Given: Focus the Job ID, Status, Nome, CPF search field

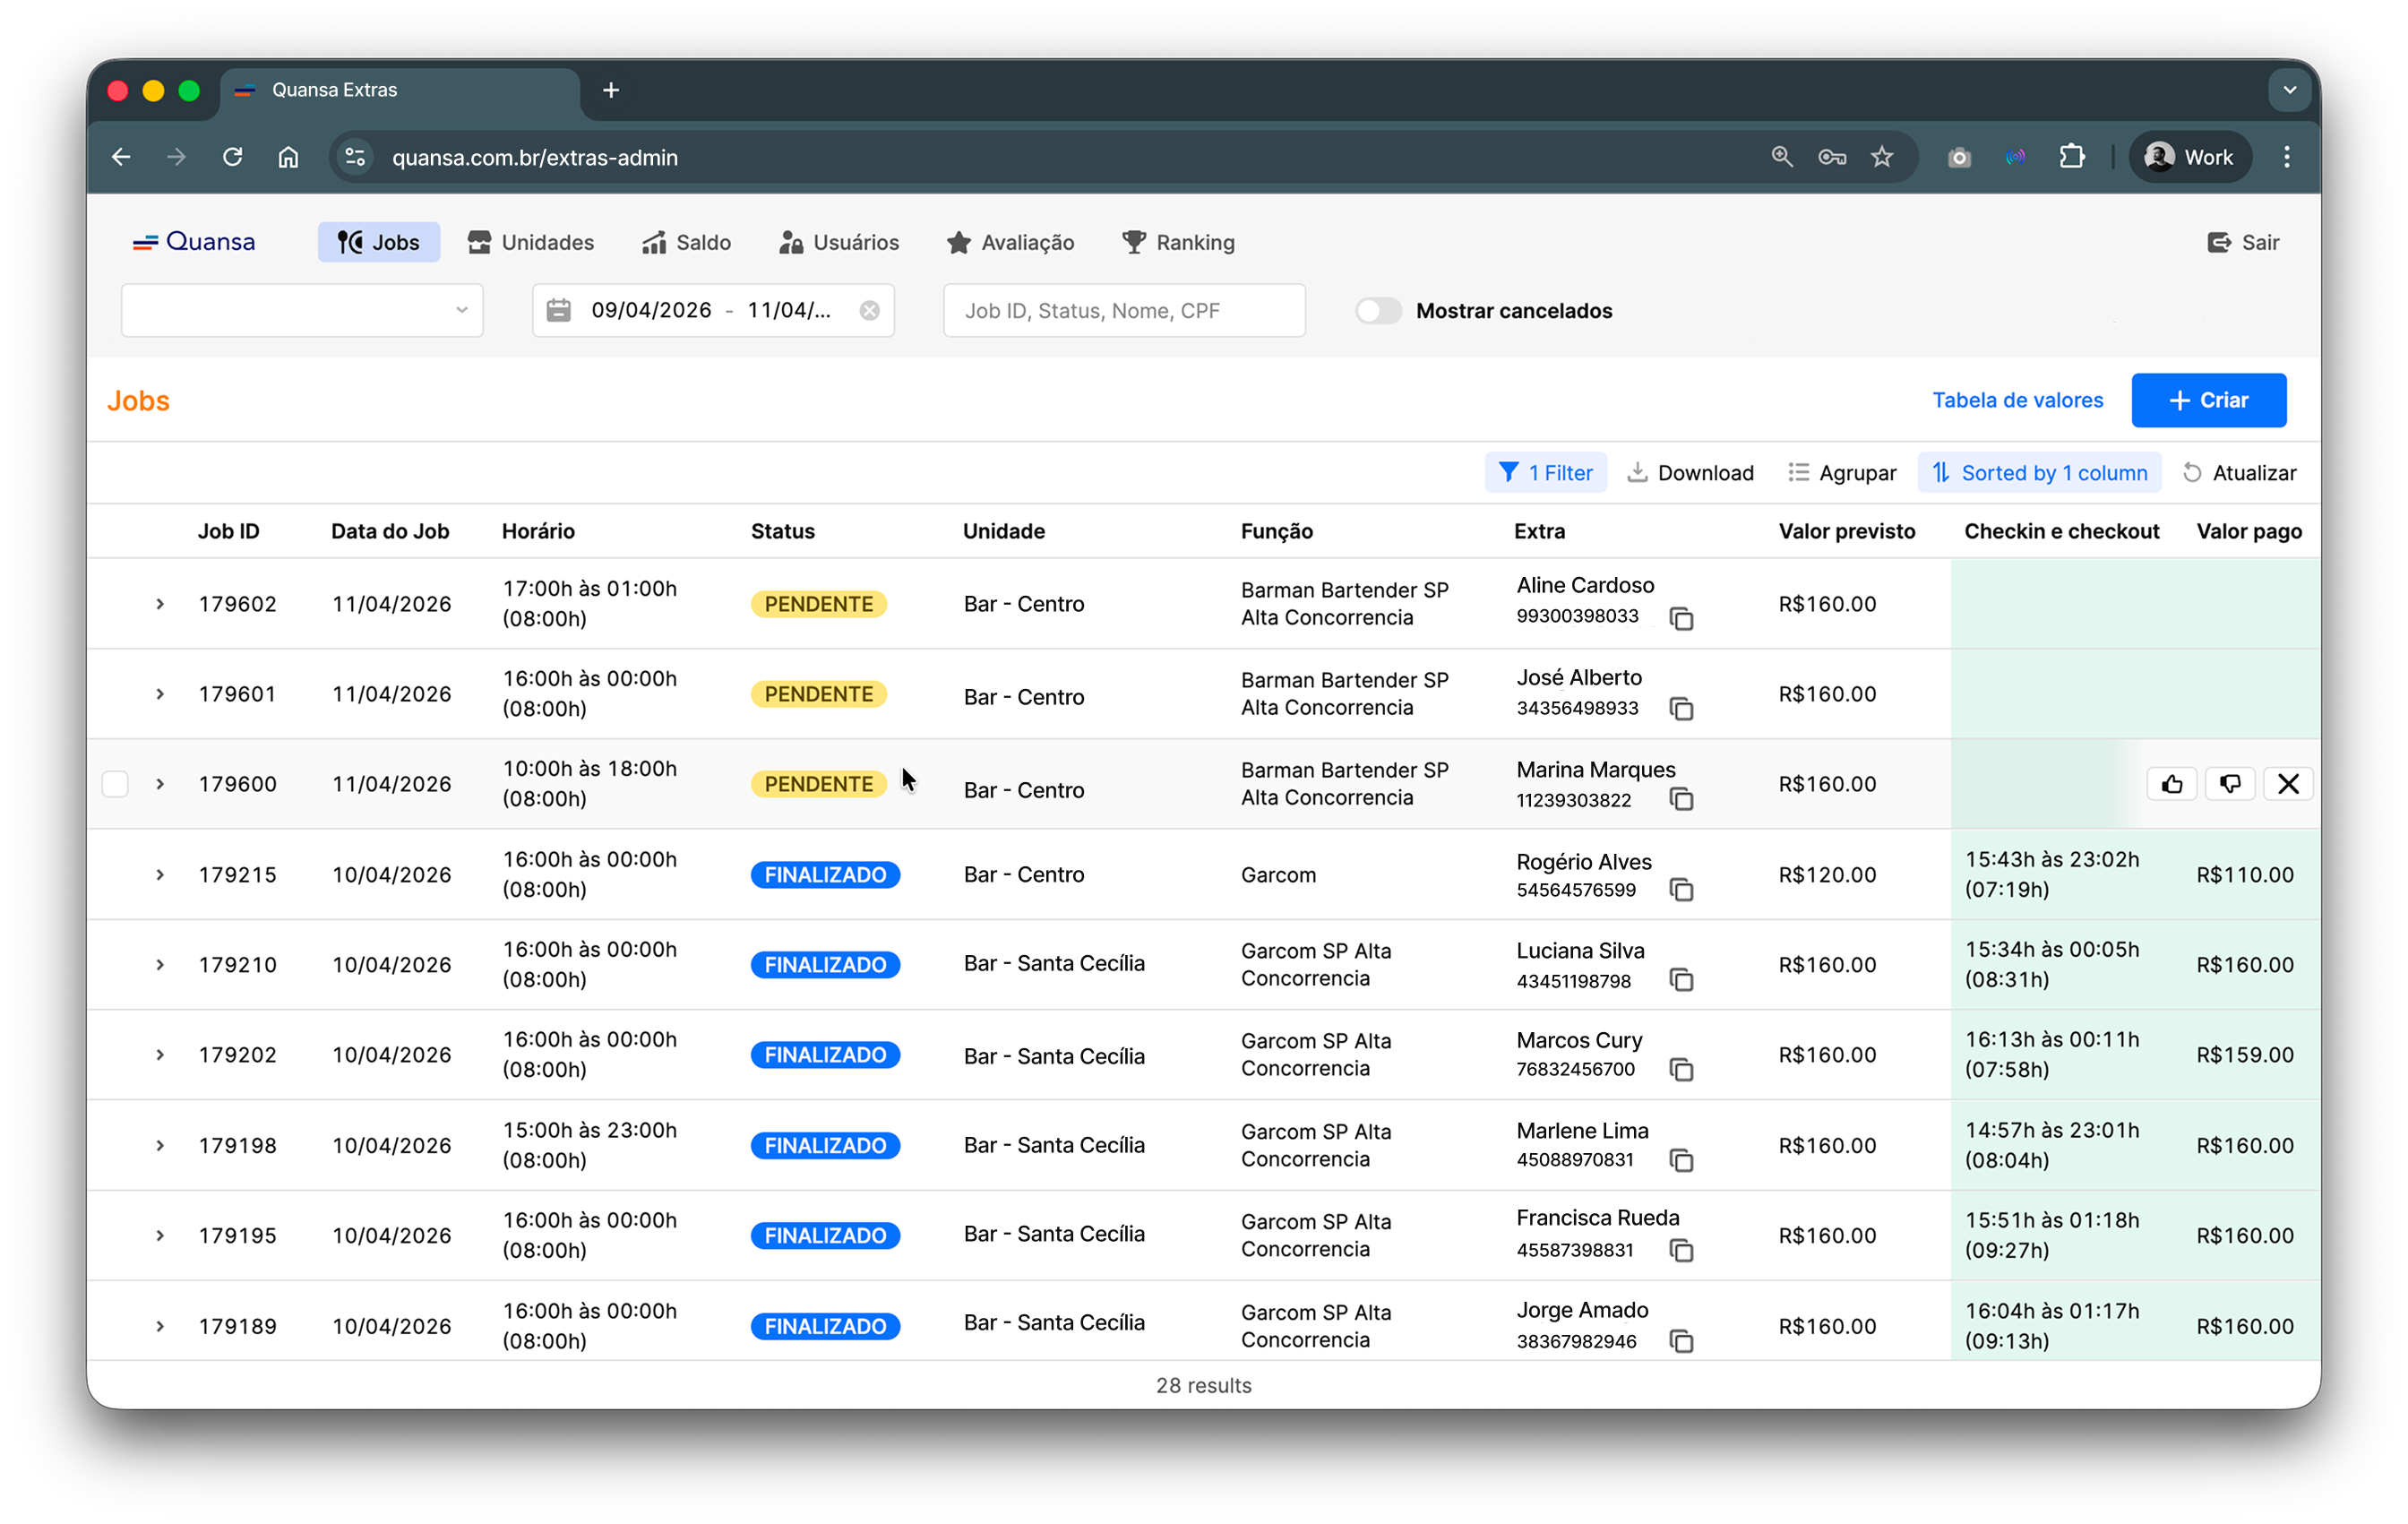Looking at the screenshot, I should (x=1123, y=310).
